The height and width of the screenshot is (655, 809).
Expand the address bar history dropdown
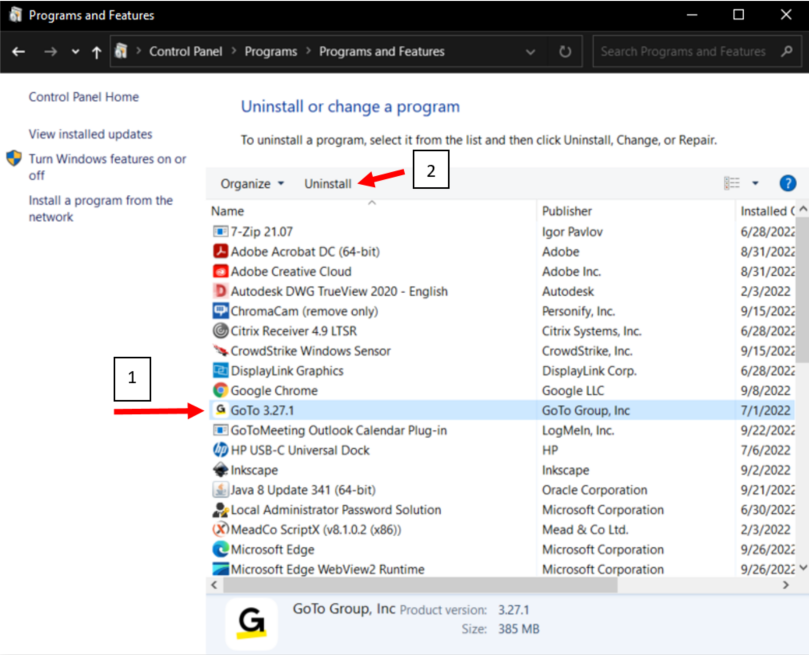[x=530, y=52]
